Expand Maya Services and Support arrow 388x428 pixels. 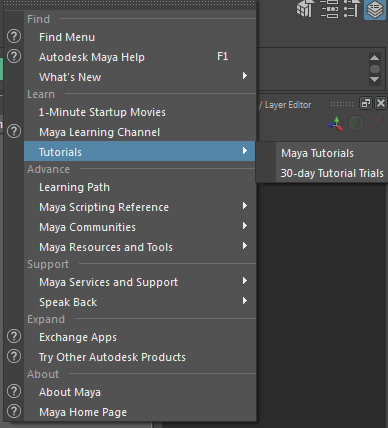coord(245,281)
